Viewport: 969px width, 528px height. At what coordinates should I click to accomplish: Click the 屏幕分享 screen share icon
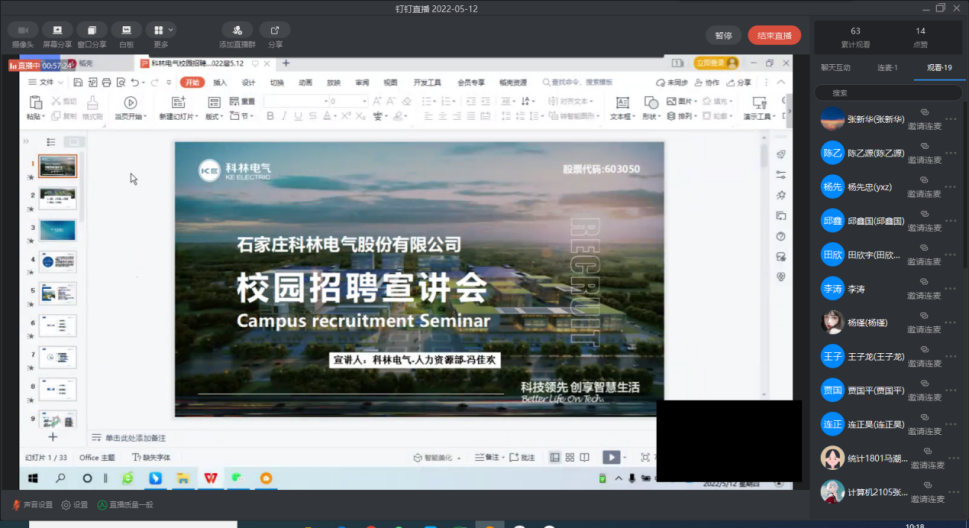(57, 31)
